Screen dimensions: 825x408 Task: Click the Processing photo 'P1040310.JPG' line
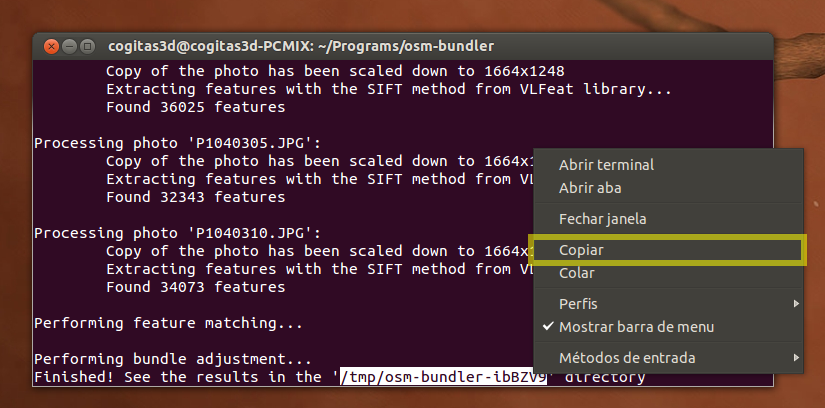click(177, 233)
